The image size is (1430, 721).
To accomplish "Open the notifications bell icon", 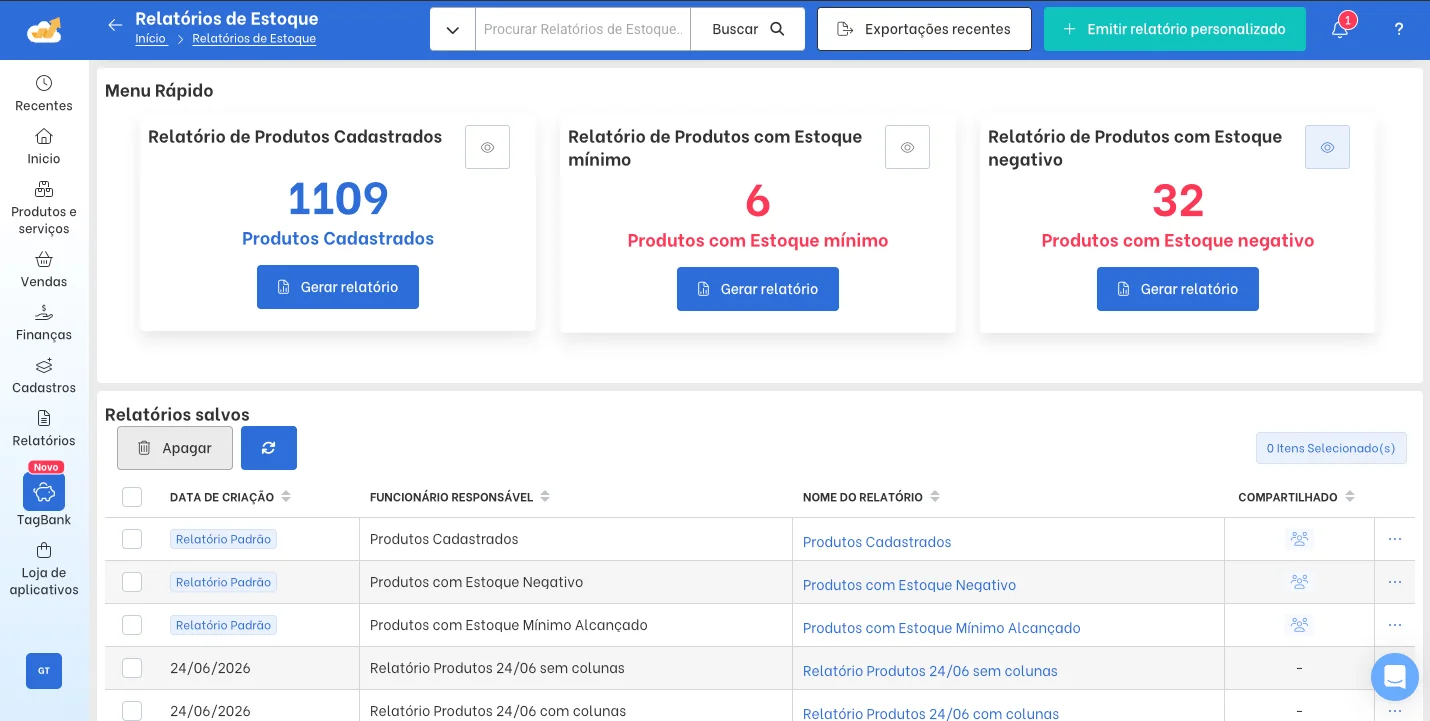I will click(1340, 29).
